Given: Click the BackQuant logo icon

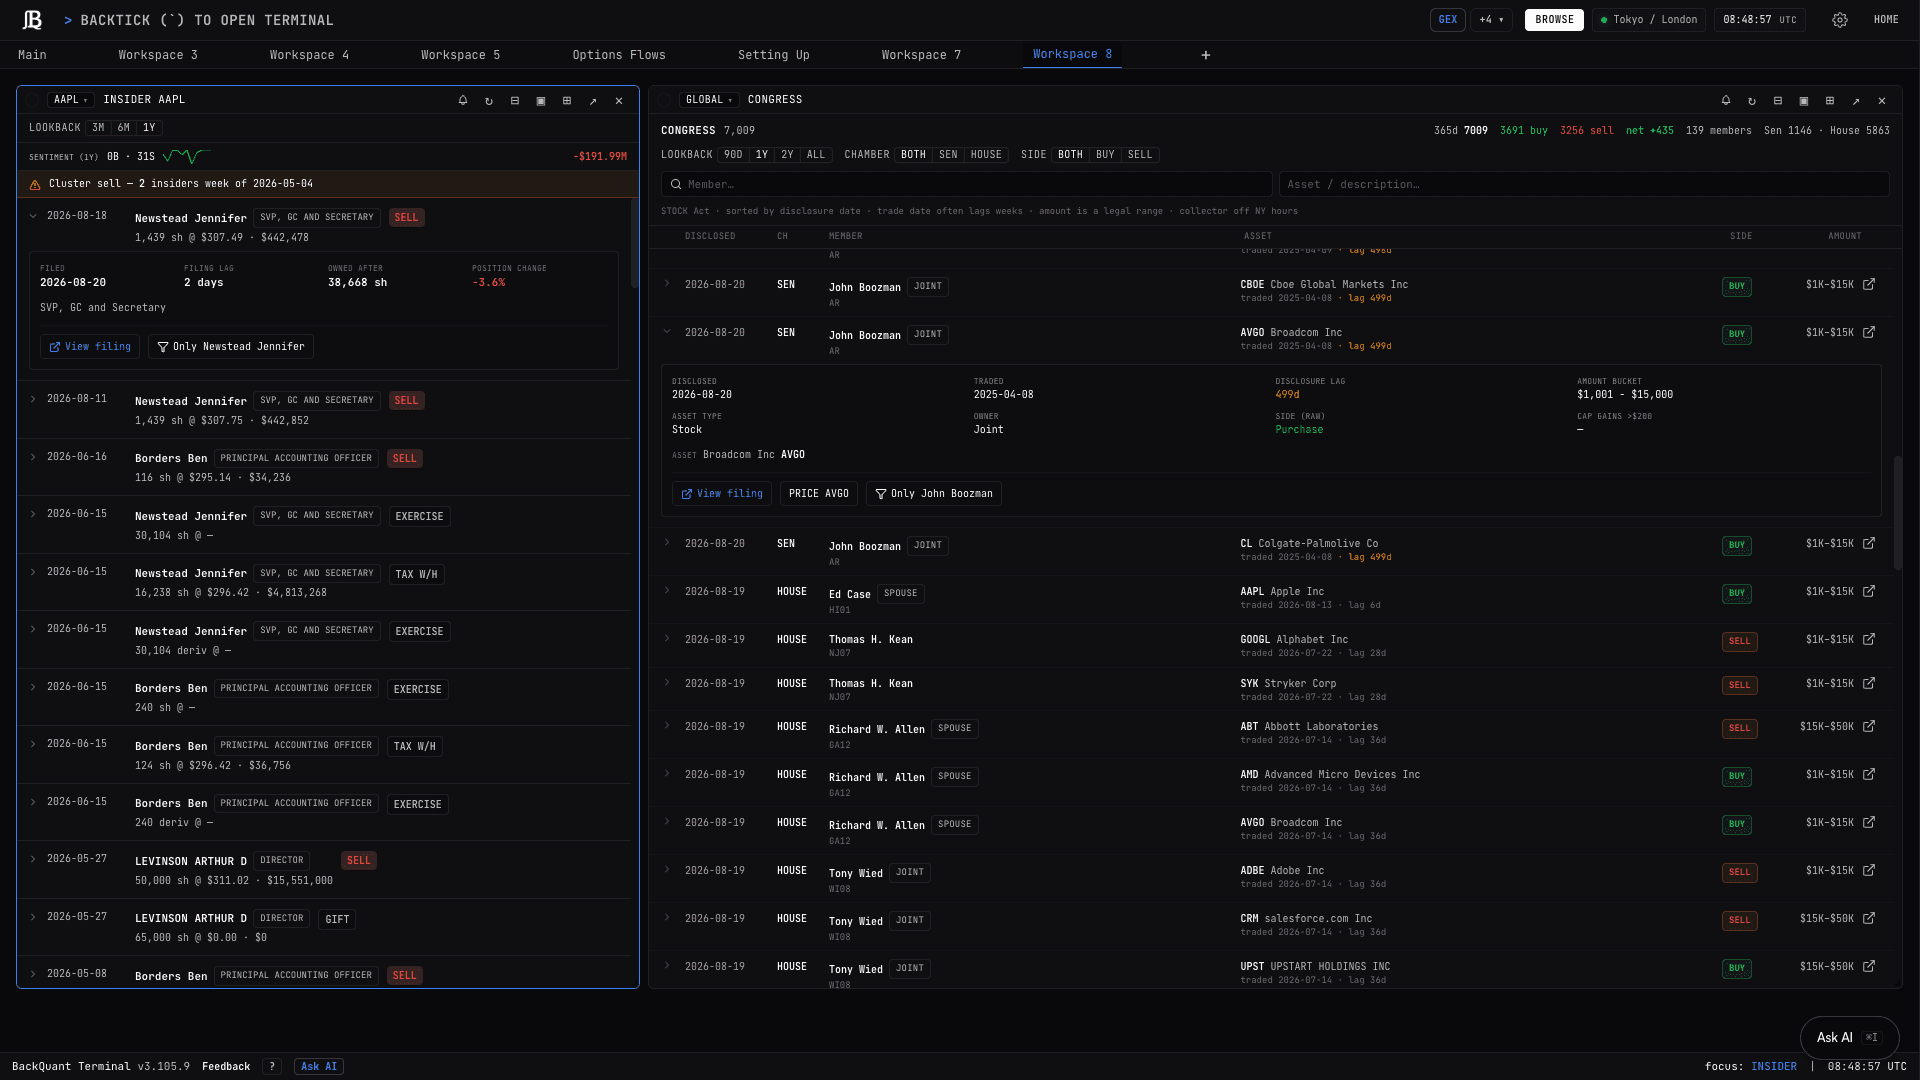Looking at the screenshot, I should tap(32, 20).
